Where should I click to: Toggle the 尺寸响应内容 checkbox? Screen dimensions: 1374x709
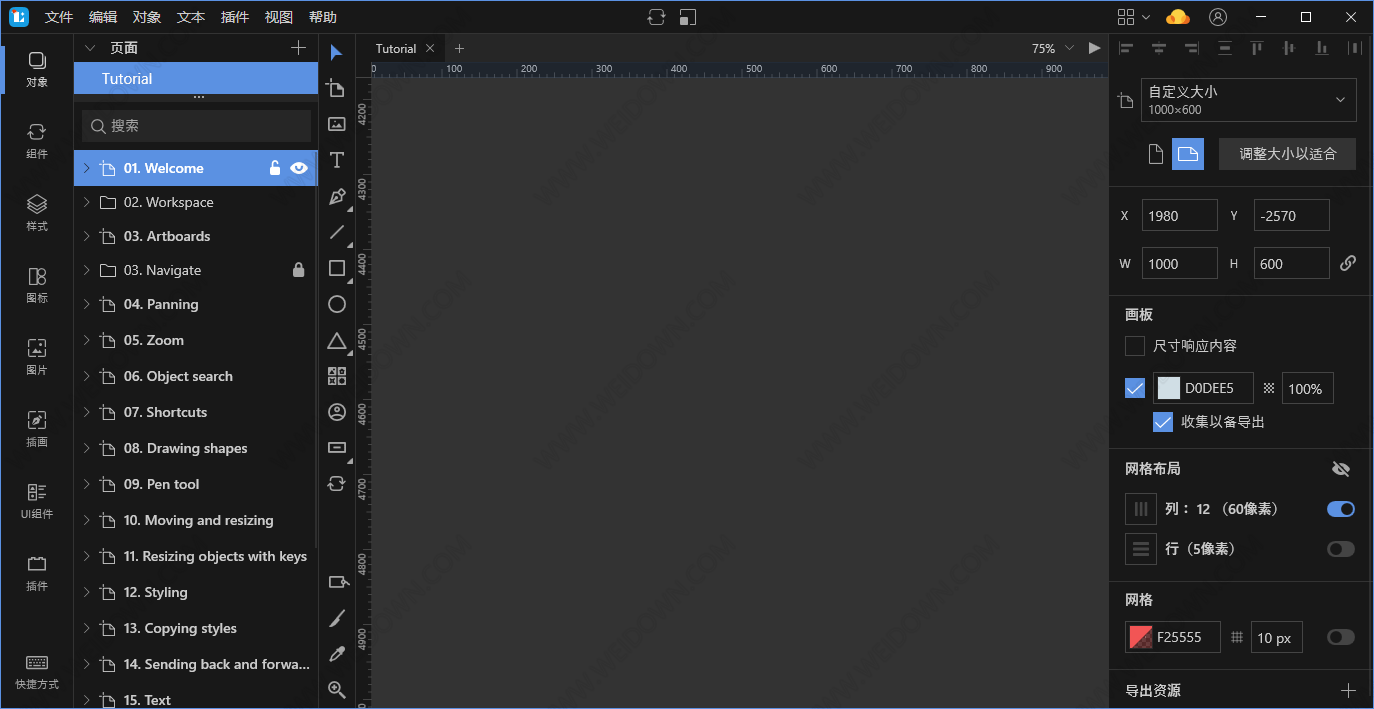[1135, 346]
